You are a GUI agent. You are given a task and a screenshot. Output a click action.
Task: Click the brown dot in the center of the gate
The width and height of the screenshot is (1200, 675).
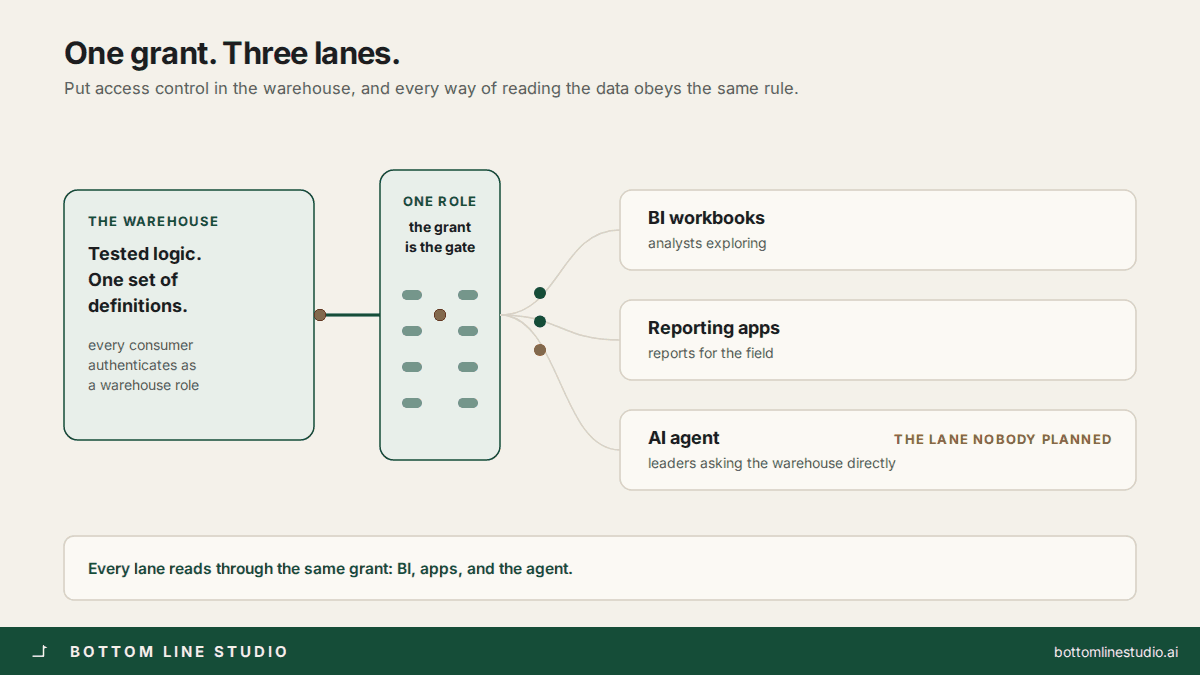click(x=440, y=315)
